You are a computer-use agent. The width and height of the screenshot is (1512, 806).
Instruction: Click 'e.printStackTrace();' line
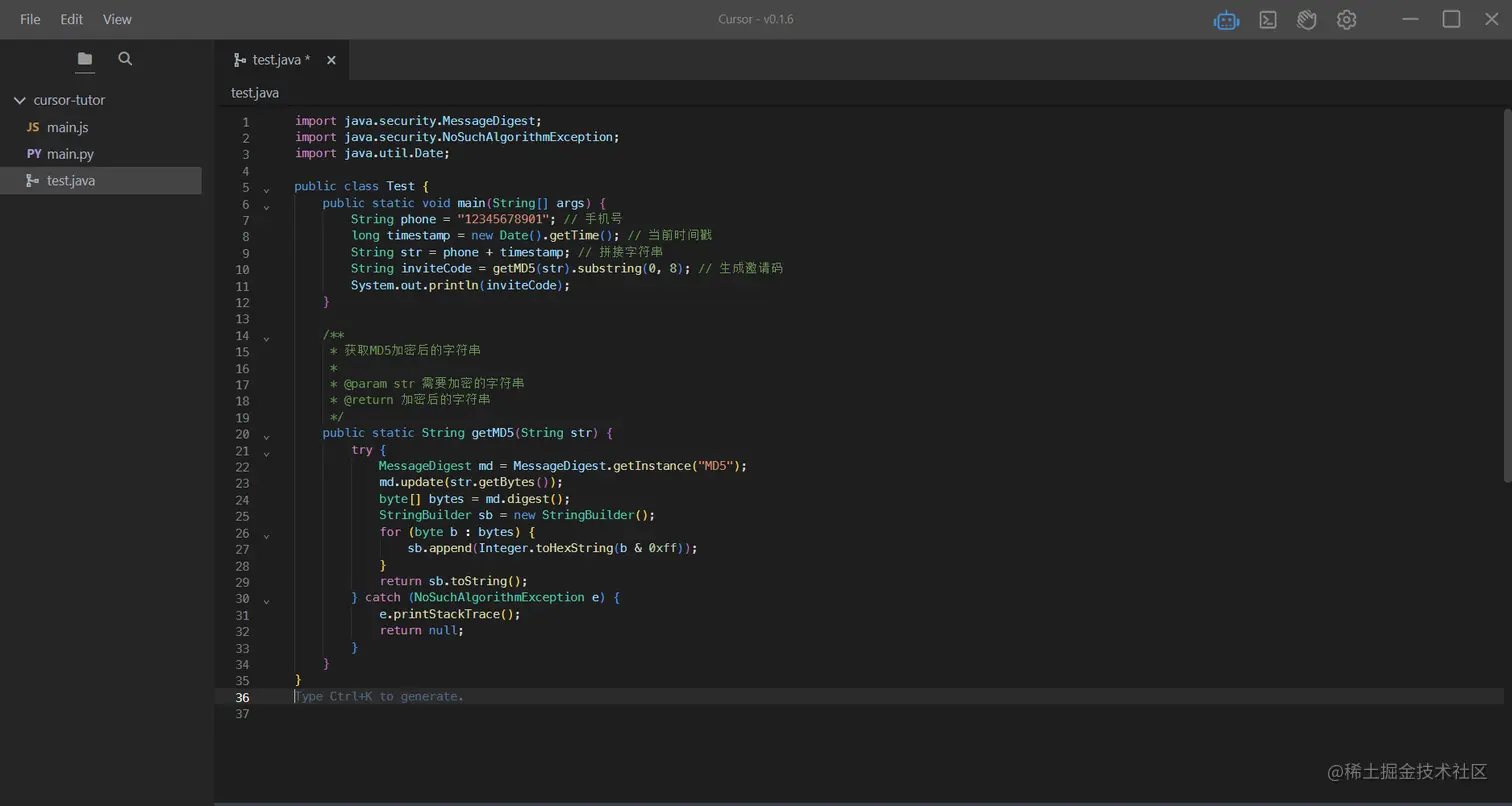point(450,614)
